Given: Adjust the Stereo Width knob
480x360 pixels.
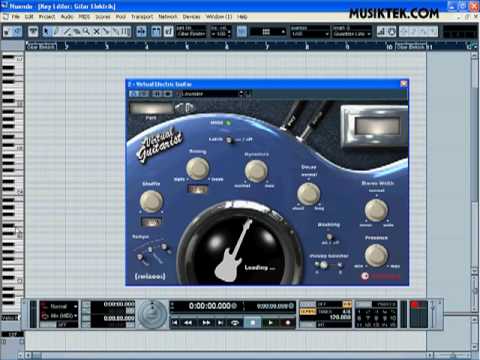Looking at the screenshot, I should [x=376, y=210].
